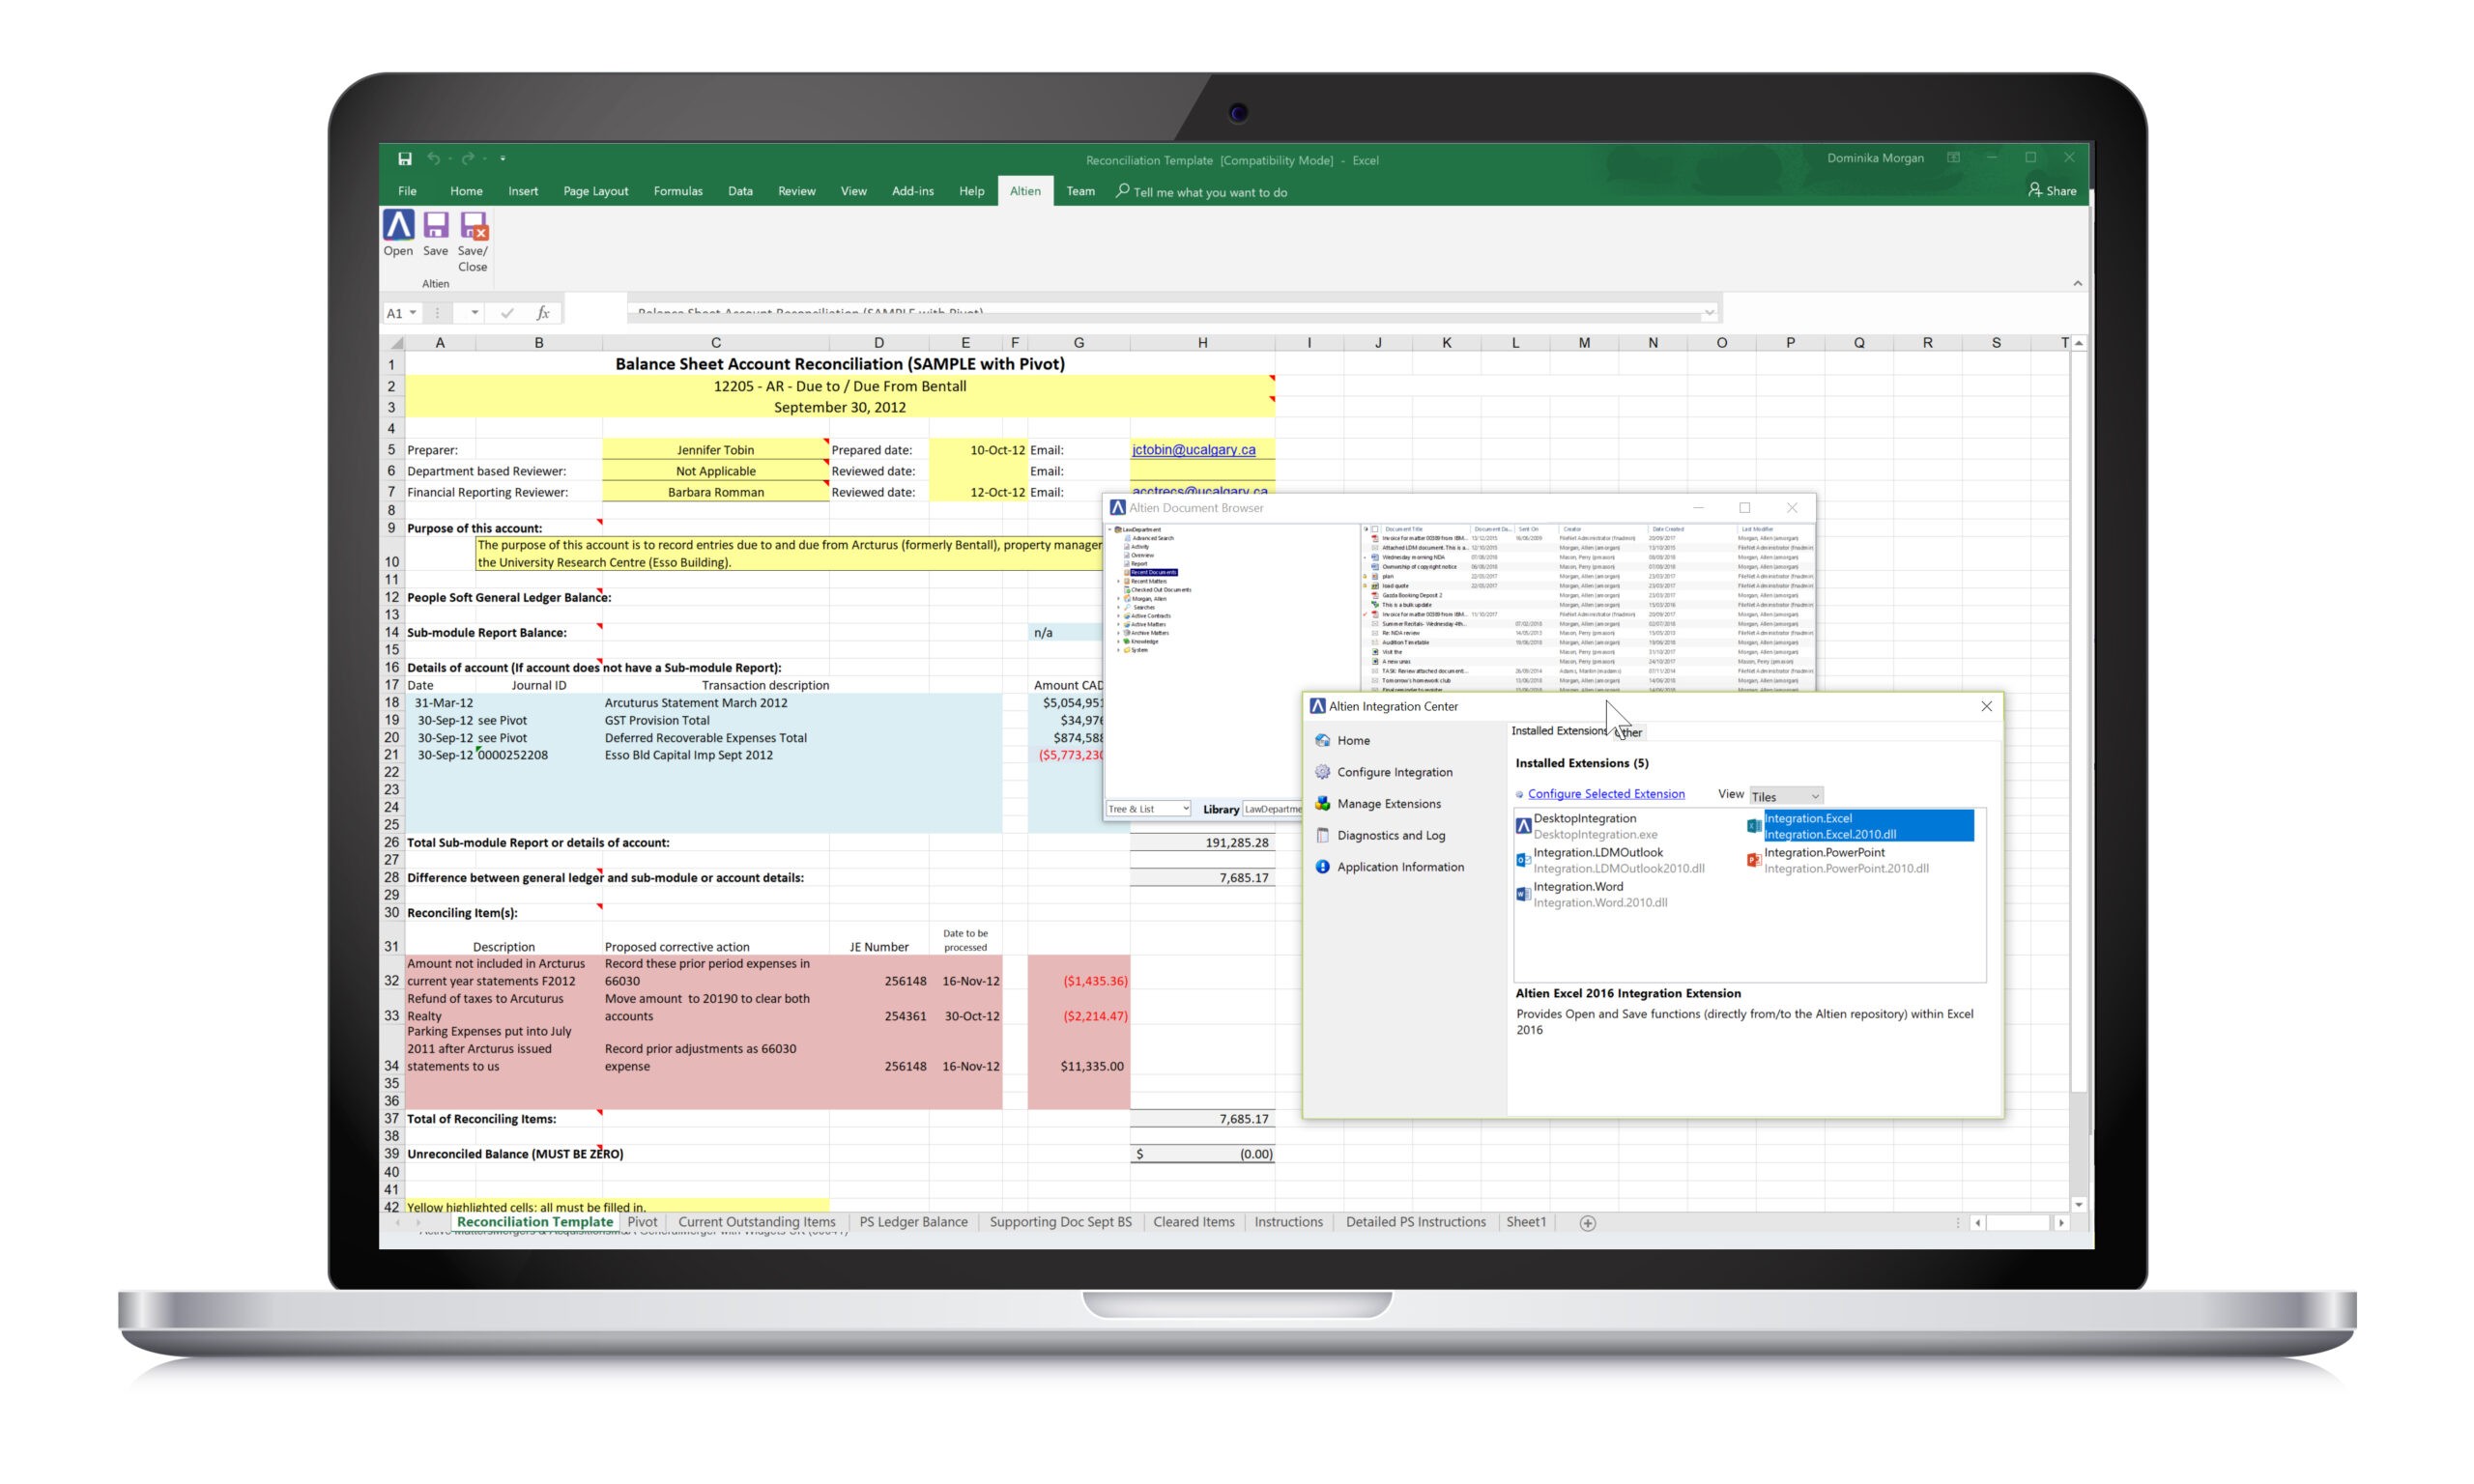The image size is (2474, 1484).
Task: Click the Document Title column header
Action: pos(1403,529)
